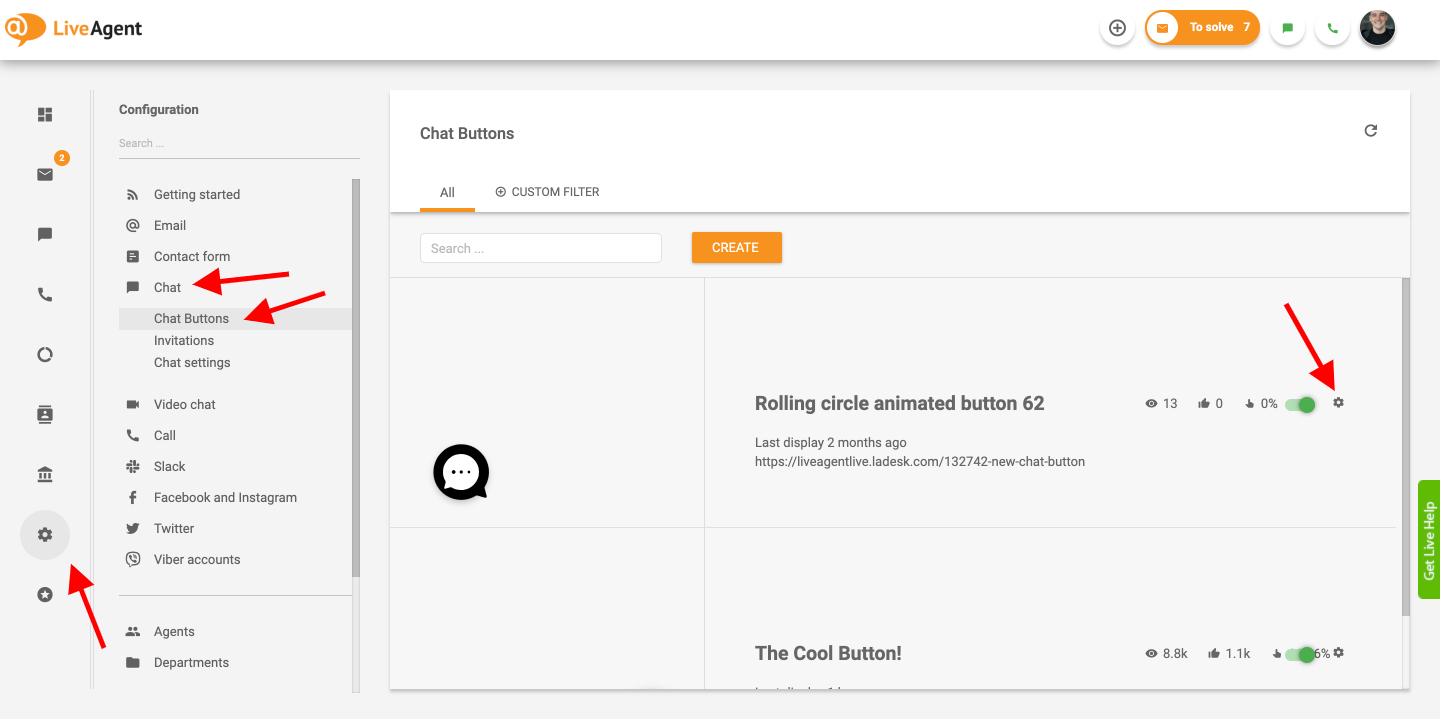This screenshot has height=719, width=1440.
Task: Open the Configuration gear in left sidebar
Action: 45,535
